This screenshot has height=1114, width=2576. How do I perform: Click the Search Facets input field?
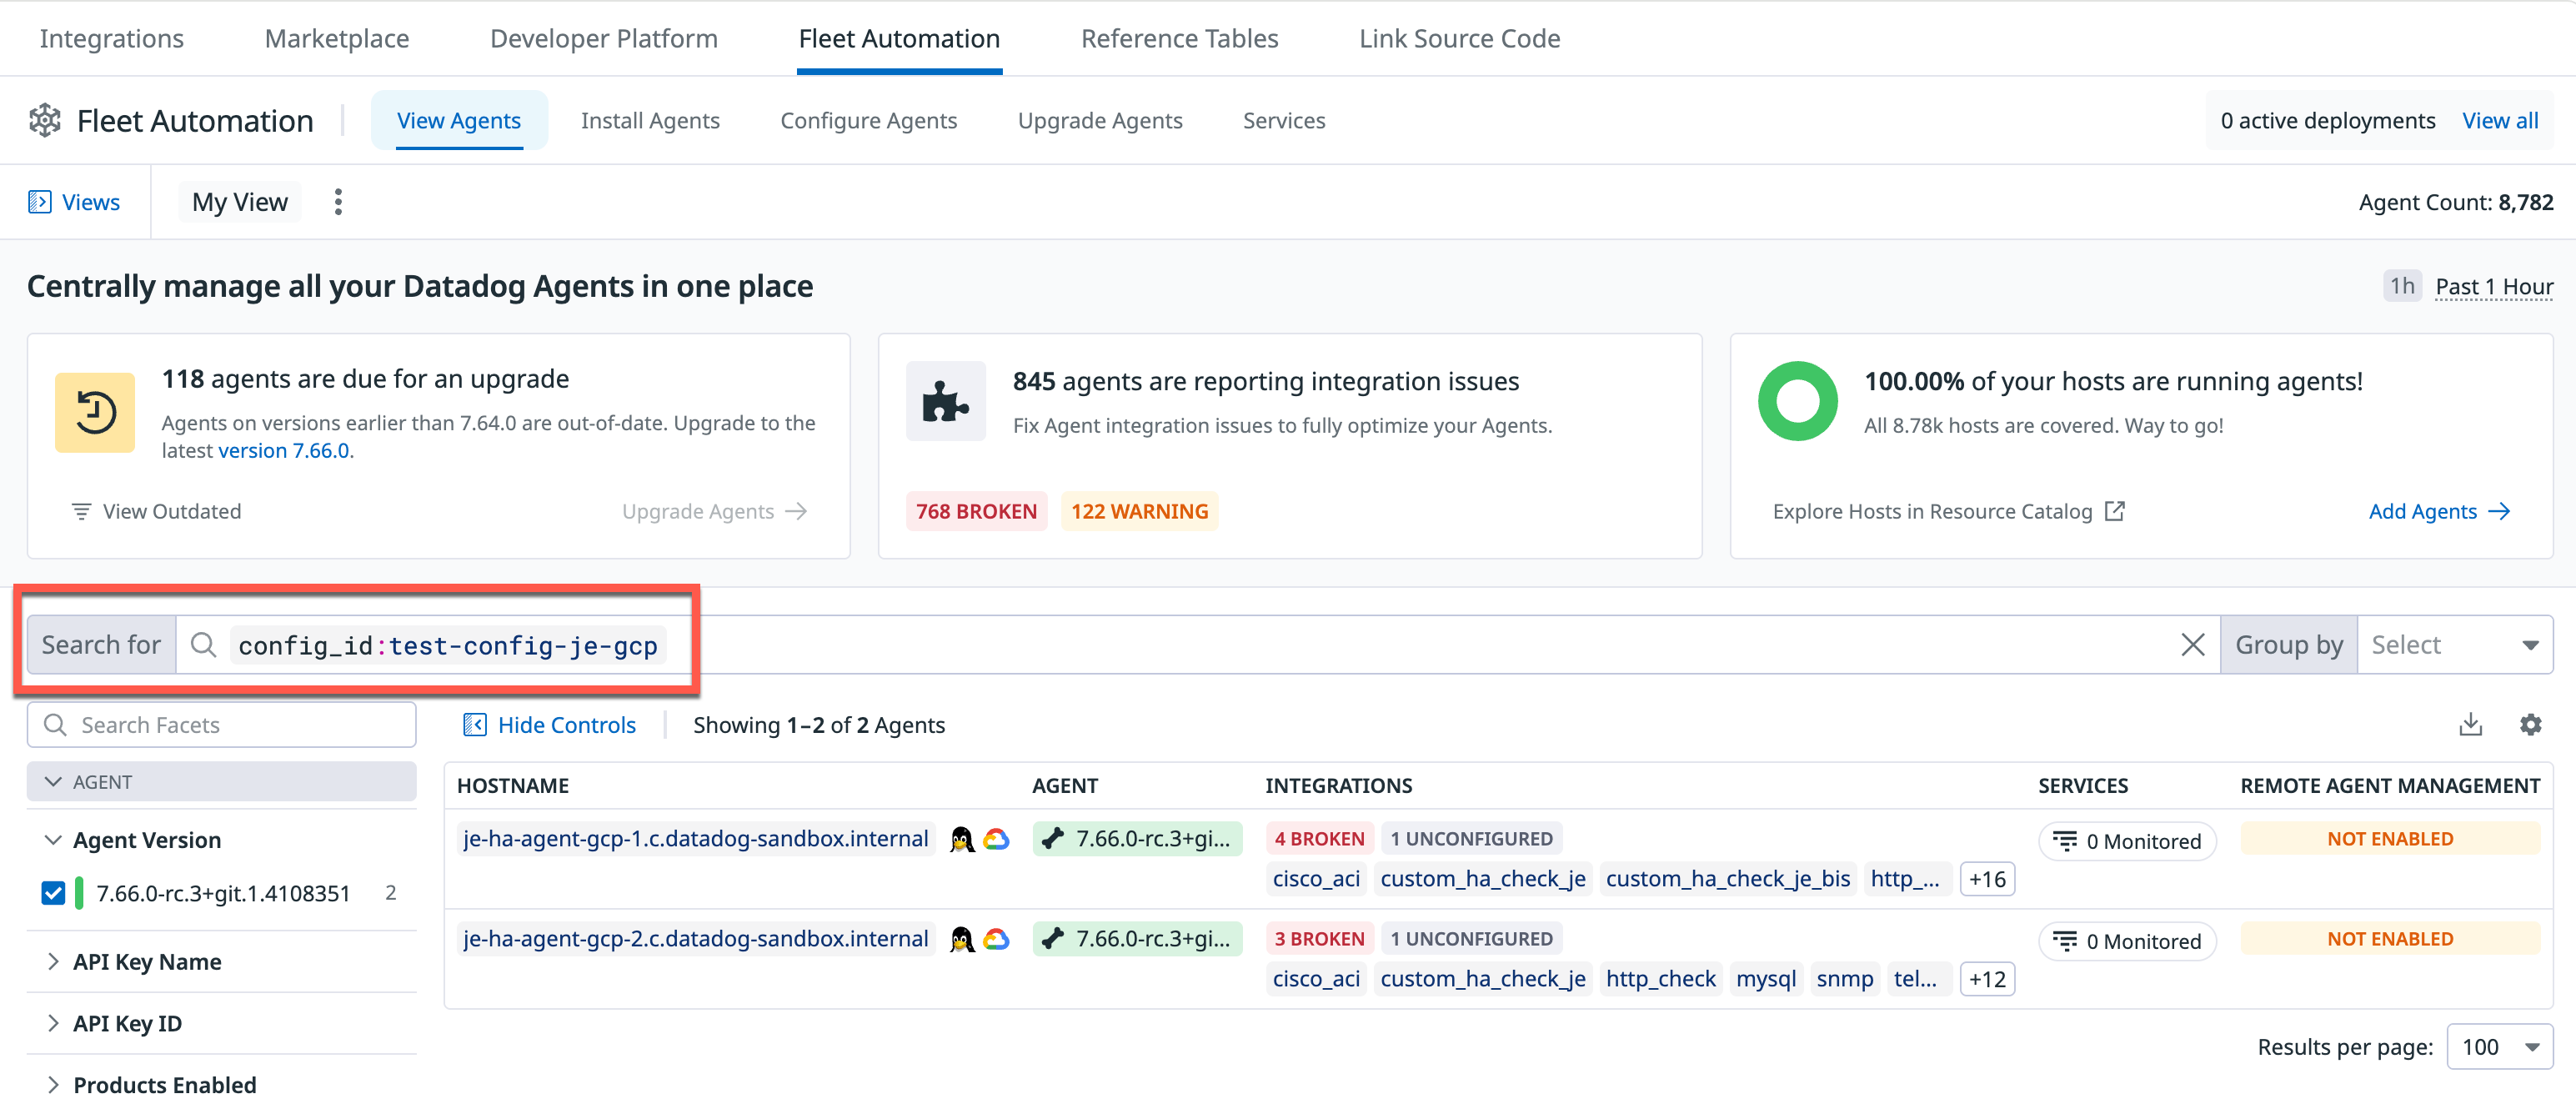(x=222, y=725)
